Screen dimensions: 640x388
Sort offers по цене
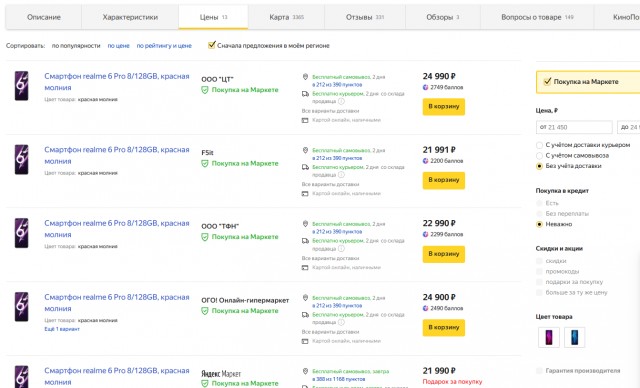118,46
